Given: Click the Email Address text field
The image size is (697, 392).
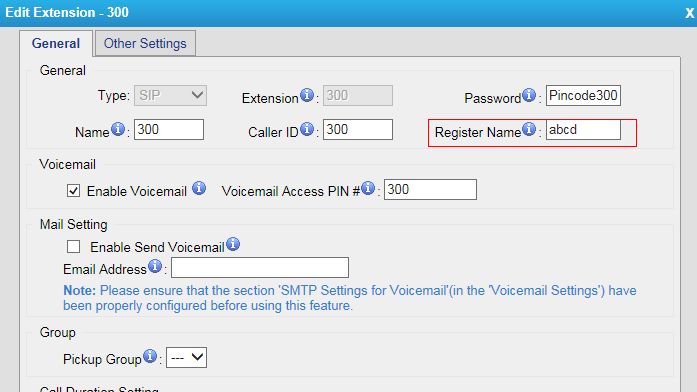Looking at the screenshot, I should tap(260, 268).
